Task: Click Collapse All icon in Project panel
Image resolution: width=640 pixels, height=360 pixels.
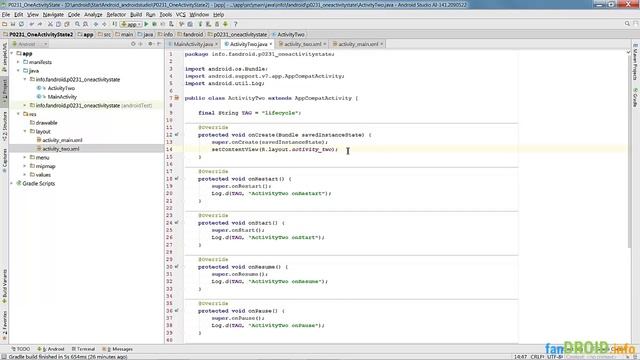Action: (x=140, y=44)
